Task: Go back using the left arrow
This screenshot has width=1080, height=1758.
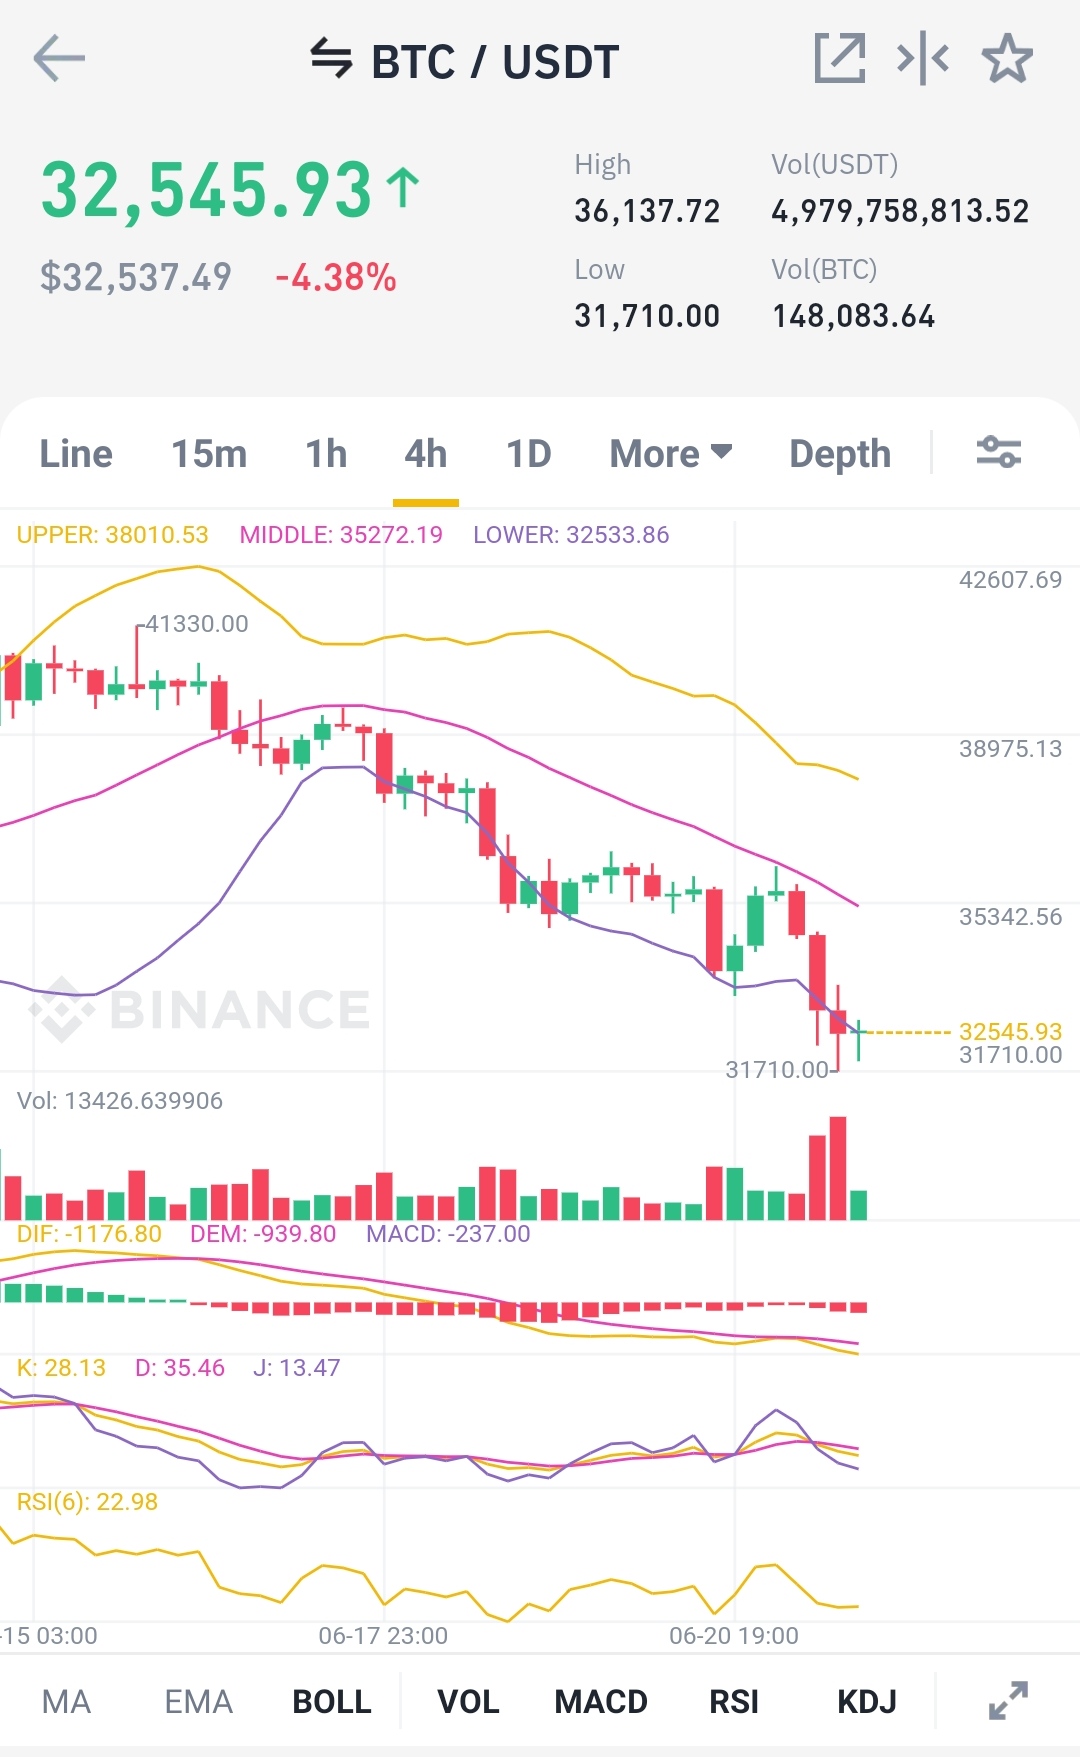Action: (x=59, y=59)
